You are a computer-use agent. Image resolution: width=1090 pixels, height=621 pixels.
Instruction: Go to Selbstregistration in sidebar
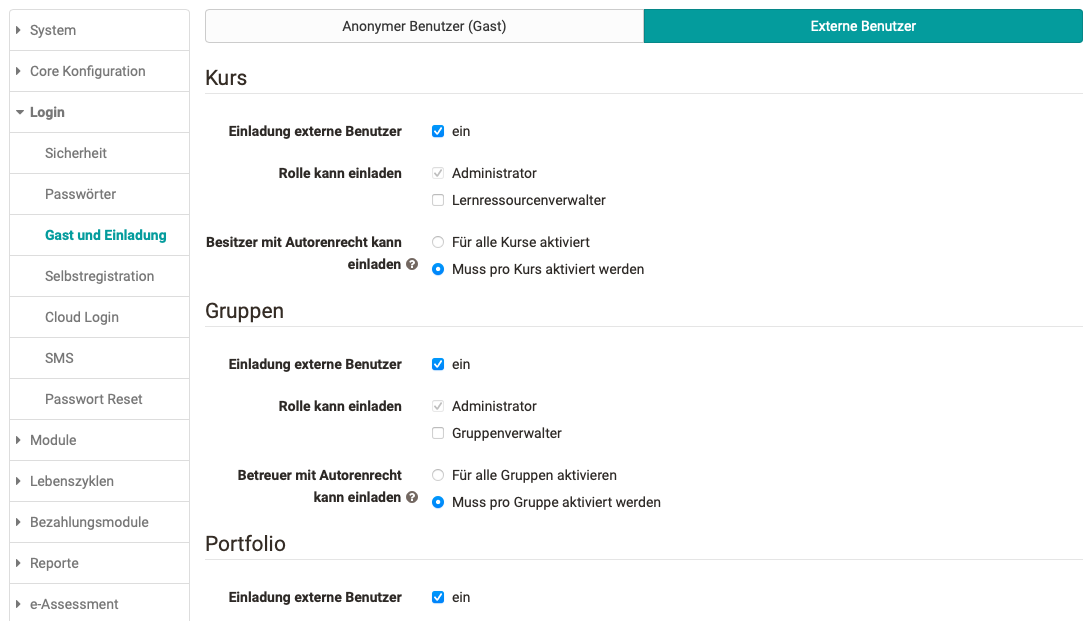tap(99, 276)
